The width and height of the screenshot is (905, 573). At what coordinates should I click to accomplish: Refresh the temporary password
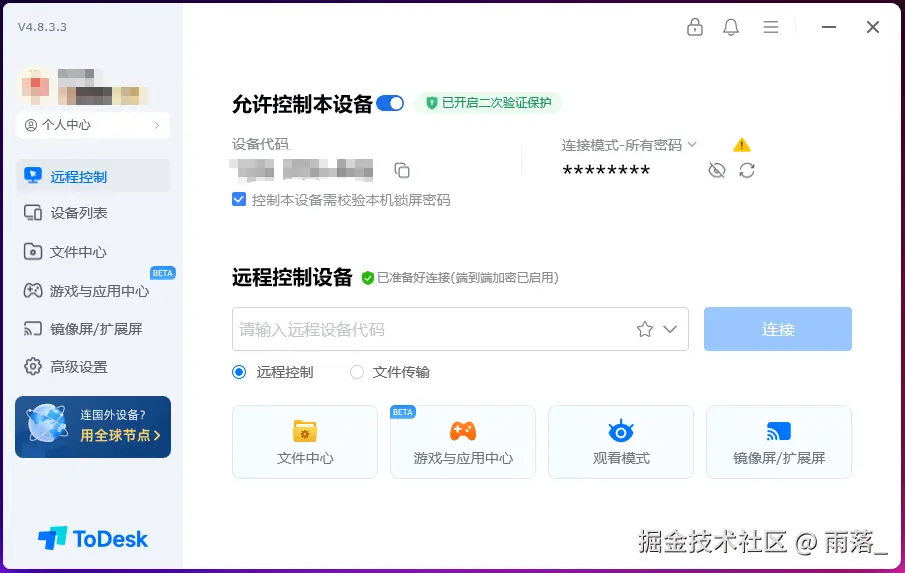(747, 170)
